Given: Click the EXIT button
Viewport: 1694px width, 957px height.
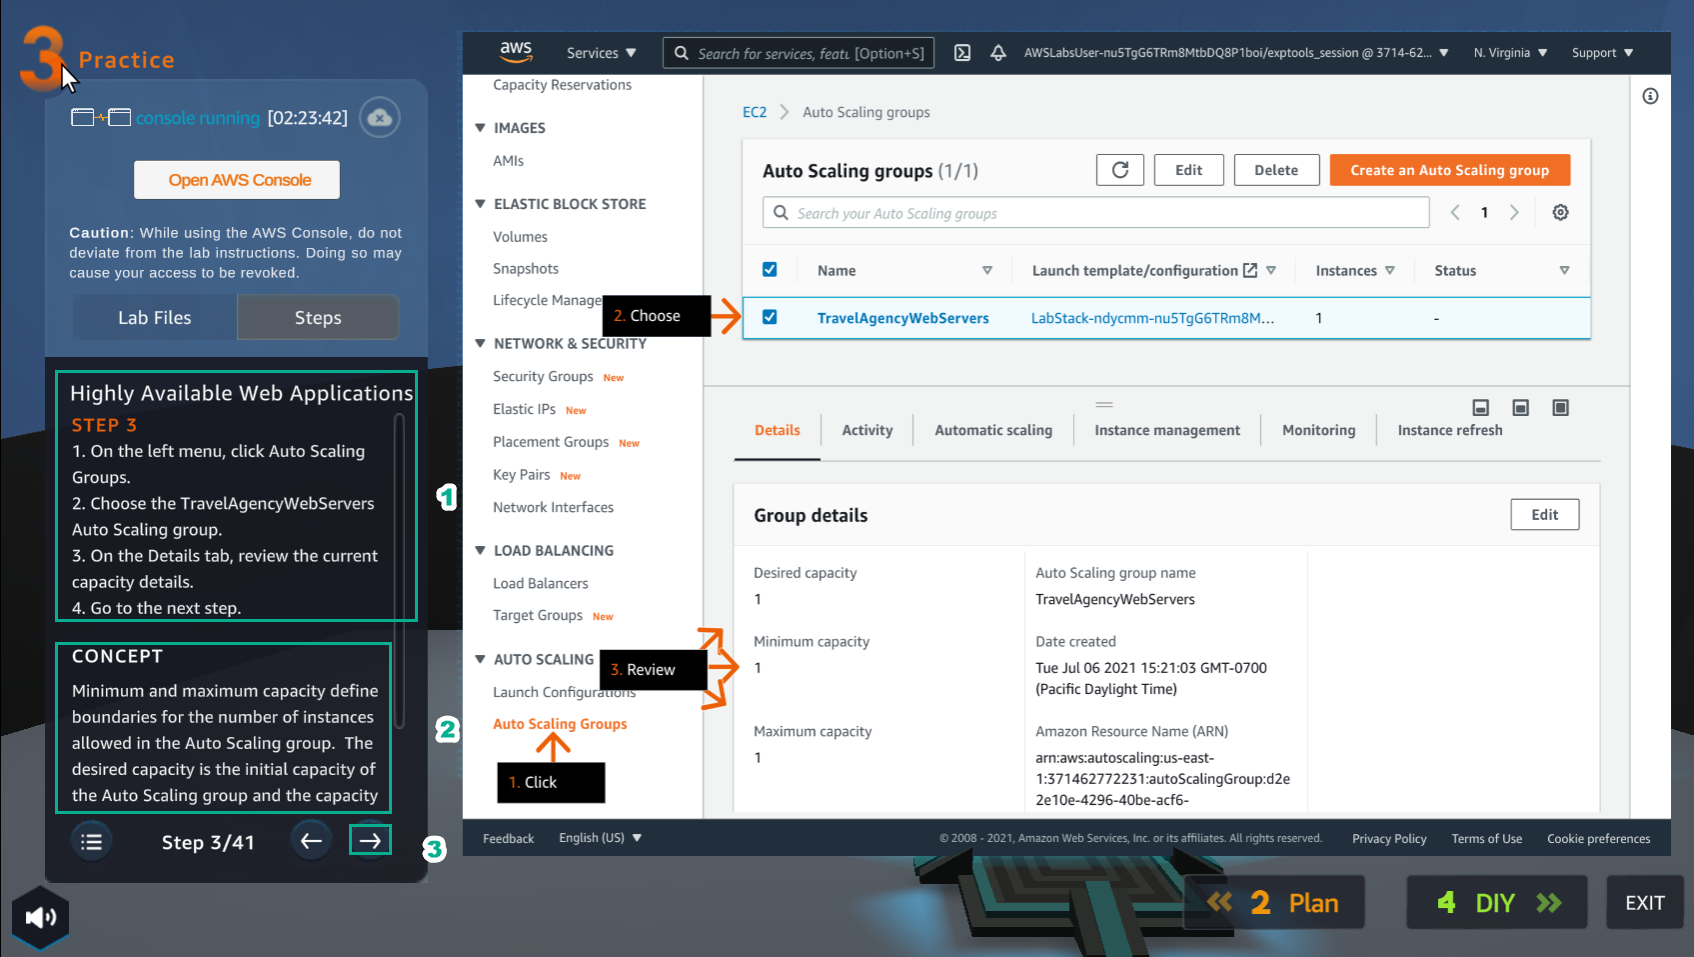Looking at the screenshot, I should coord(1645,903).
